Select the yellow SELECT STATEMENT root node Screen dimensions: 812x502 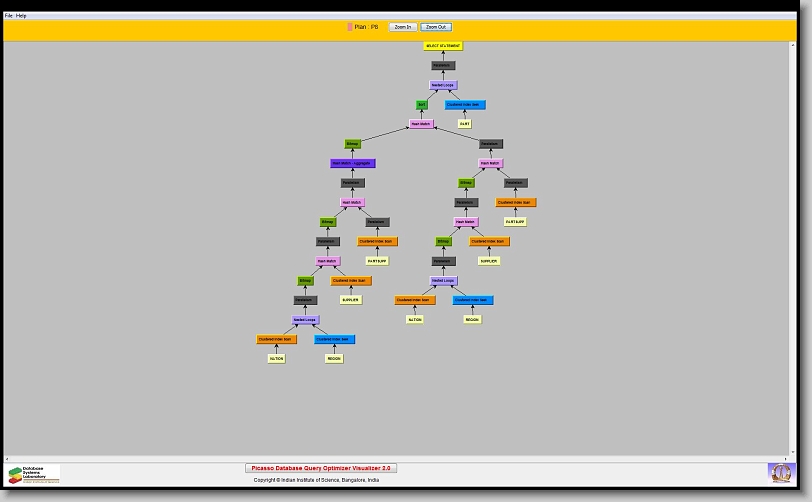tap(443, 46)
